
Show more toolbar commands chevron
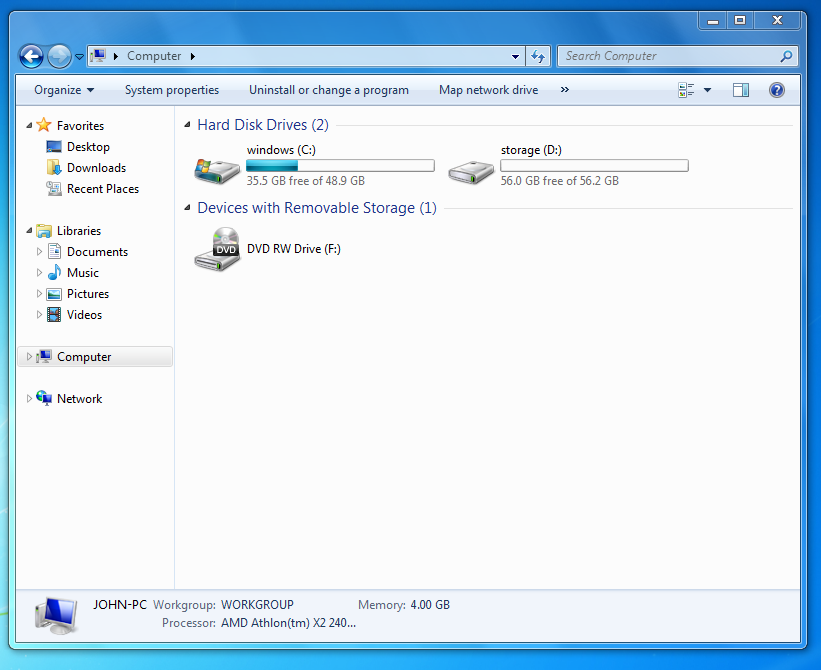pyautogui.click(x=564, y=90)
